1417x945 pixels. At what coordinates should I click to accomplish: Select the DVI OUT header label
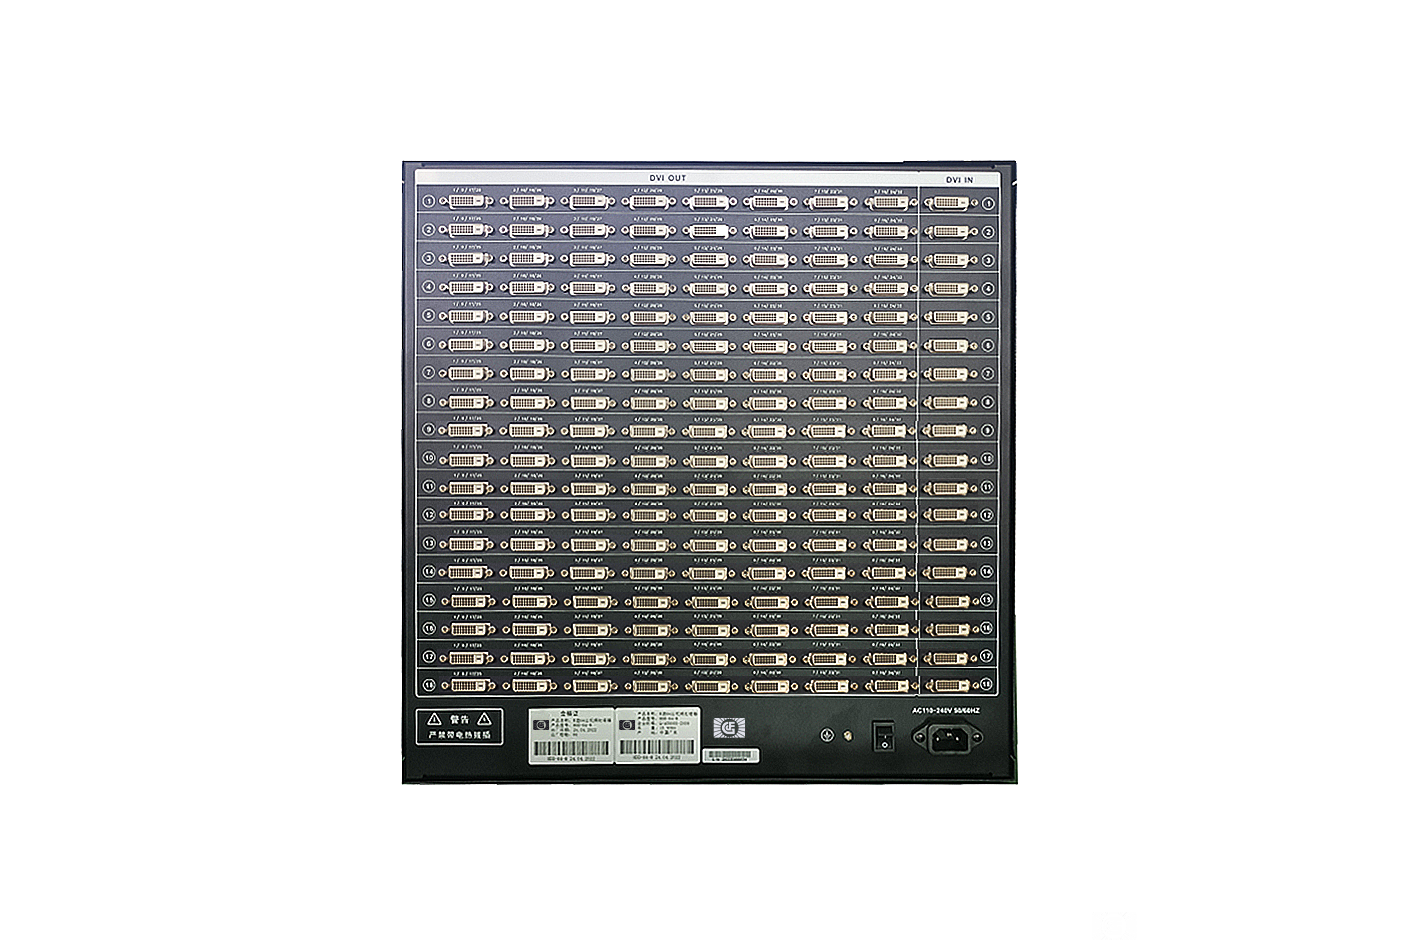coord(668,178)
